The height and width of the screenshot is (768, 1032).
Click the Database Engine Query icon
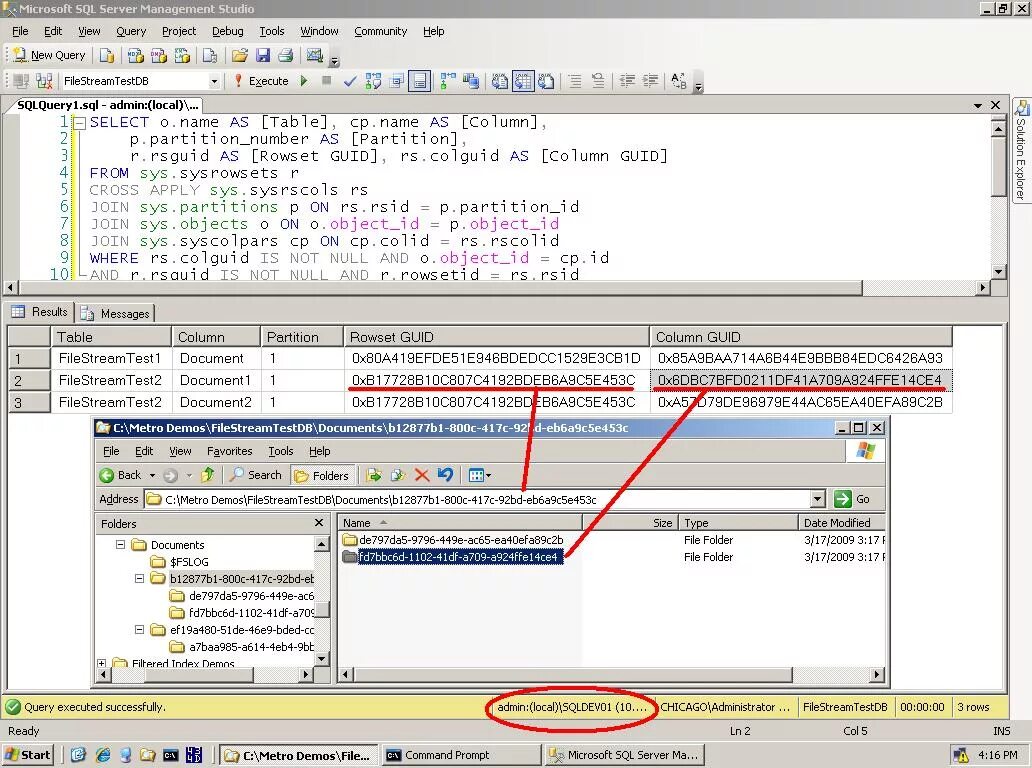click(107, 55)
